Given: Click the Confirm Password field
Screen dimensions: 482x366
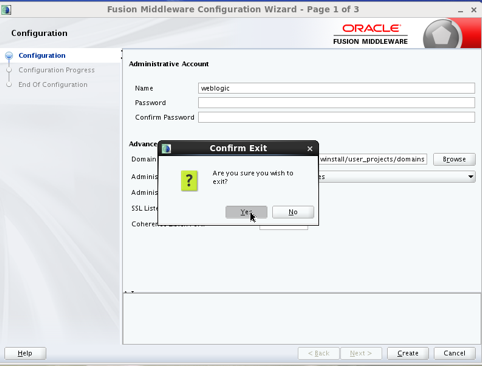Looking at the screenshot, I should coord(336,117).
